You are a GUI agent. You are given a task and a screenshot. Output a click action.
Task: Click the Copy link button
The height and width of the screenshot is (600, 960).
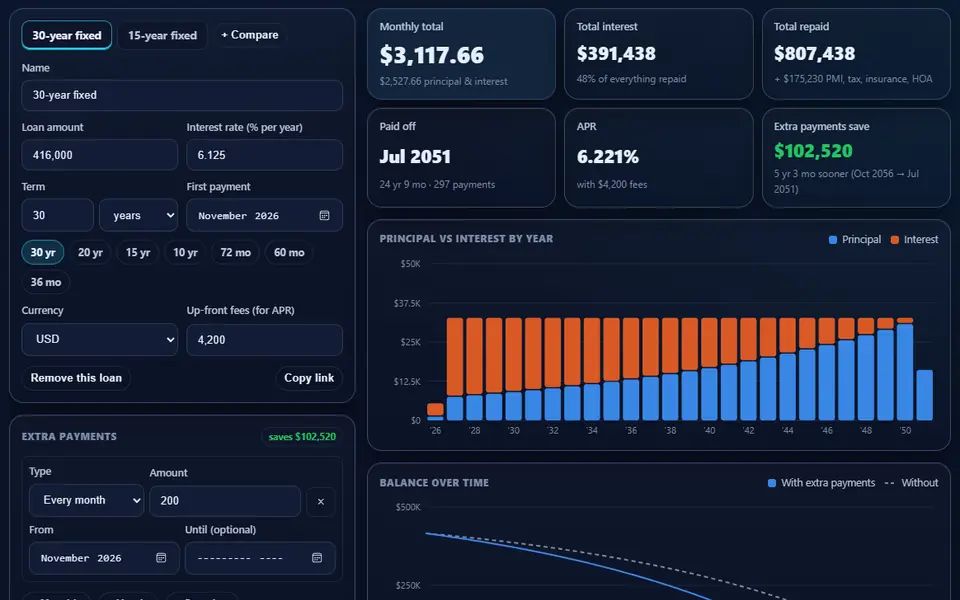click(x=309, y=378)
